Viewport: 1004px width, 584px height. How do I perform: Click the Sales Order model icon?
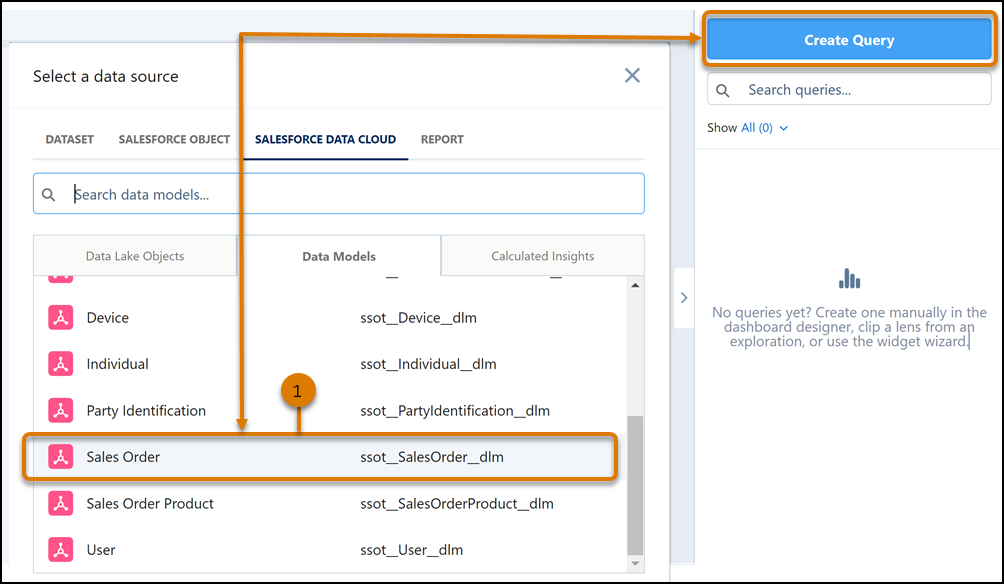[x=61, y=457]
